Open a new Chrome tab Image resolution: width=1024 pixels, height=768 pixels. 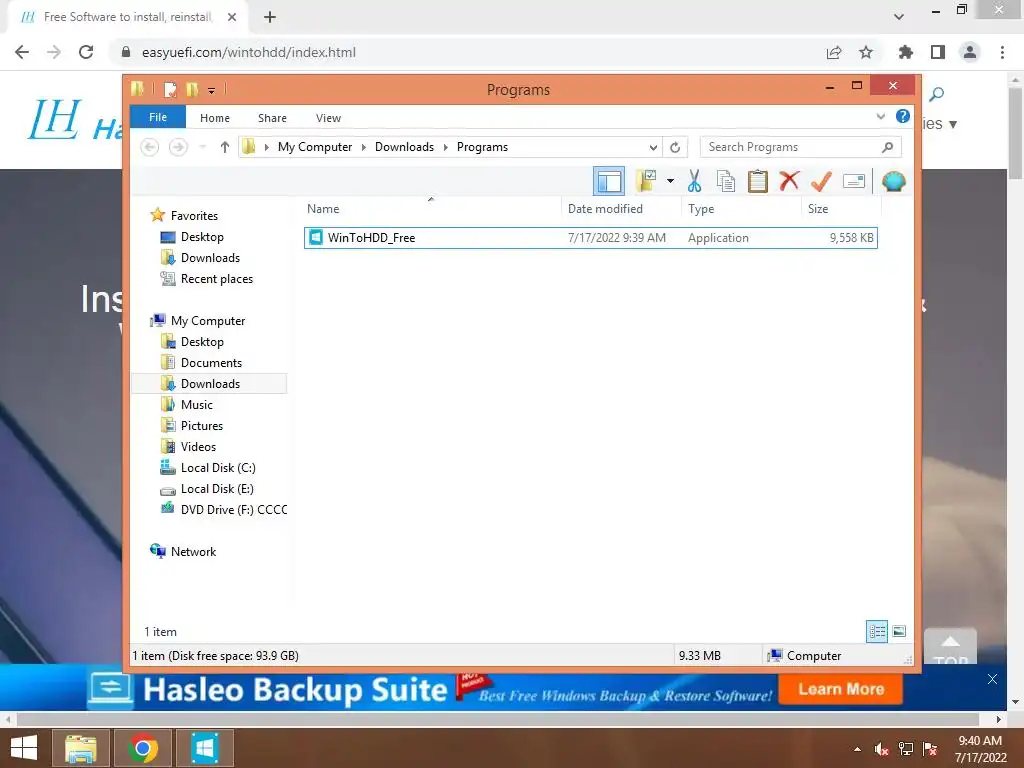pos(270,17)
